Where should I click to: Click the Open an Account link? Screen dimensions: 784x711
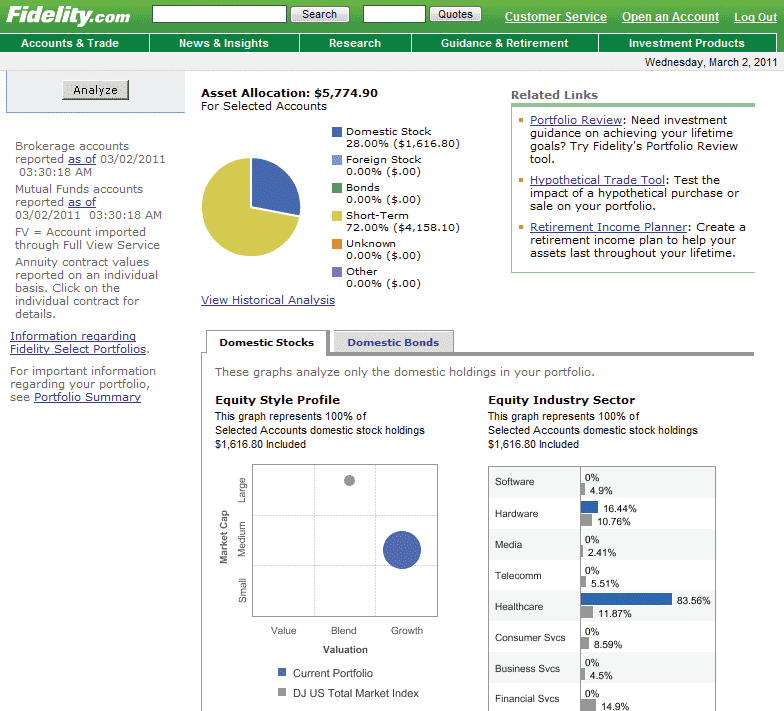click(670, 16)
